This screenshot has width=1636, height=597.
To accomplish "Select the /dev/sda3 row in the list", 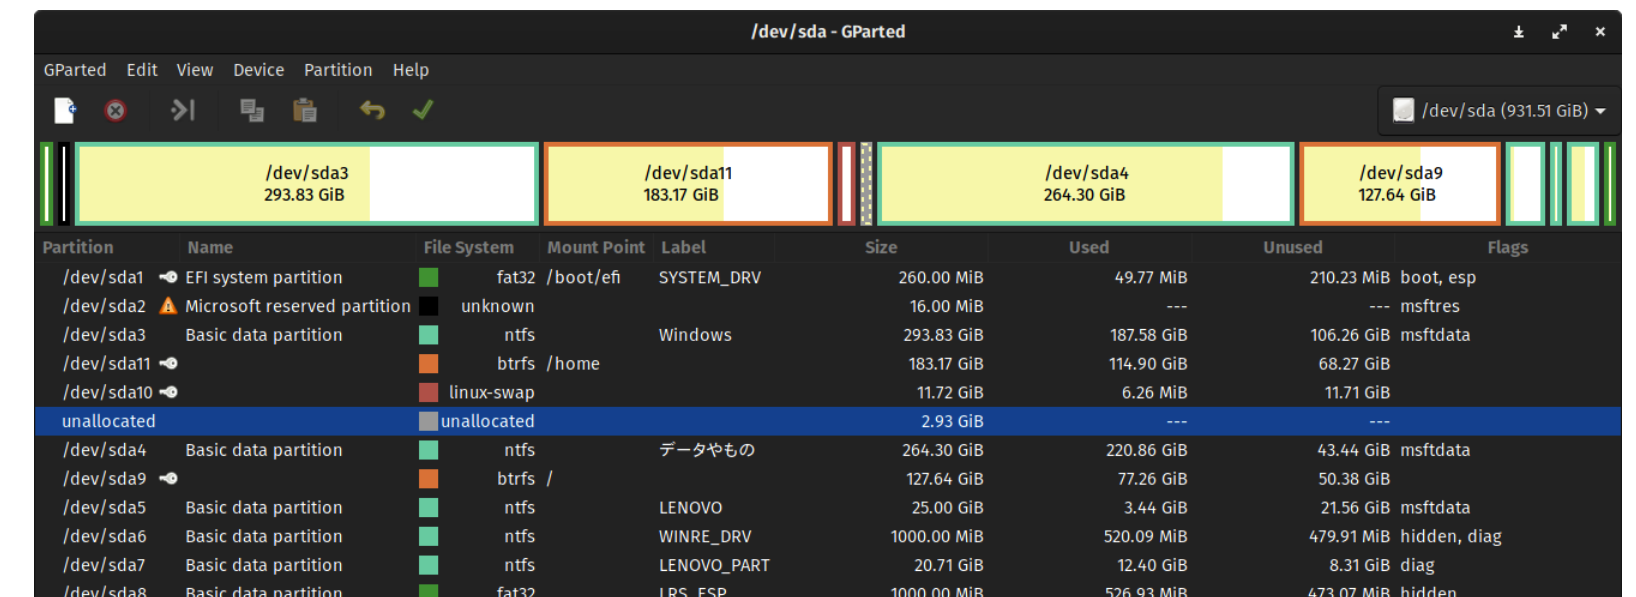I will pyautogui.click(x=828, y=335).
